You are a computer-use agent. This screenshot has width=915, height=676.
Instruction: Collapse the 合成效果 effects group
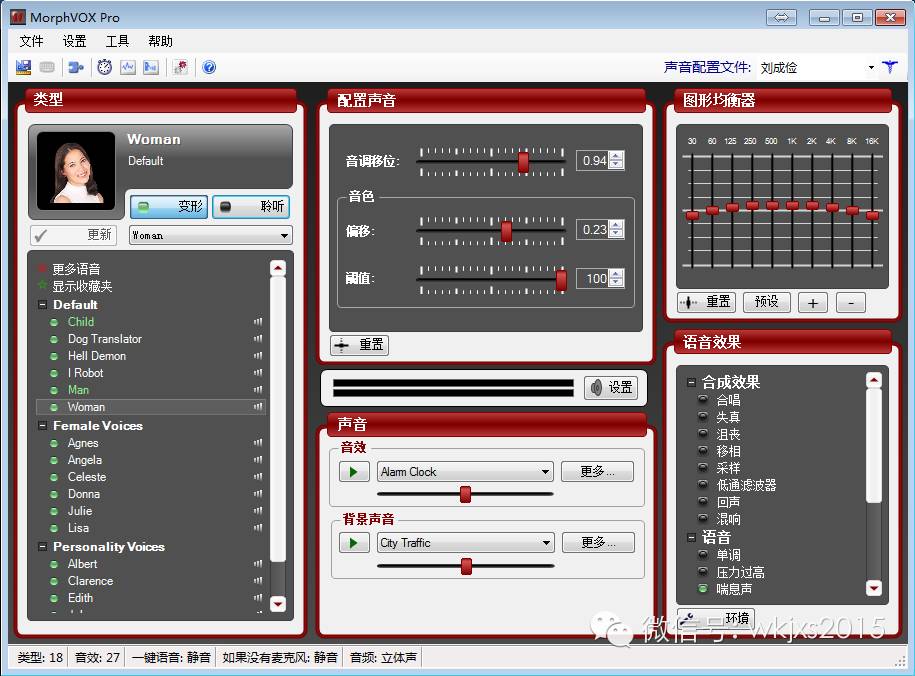692,383
